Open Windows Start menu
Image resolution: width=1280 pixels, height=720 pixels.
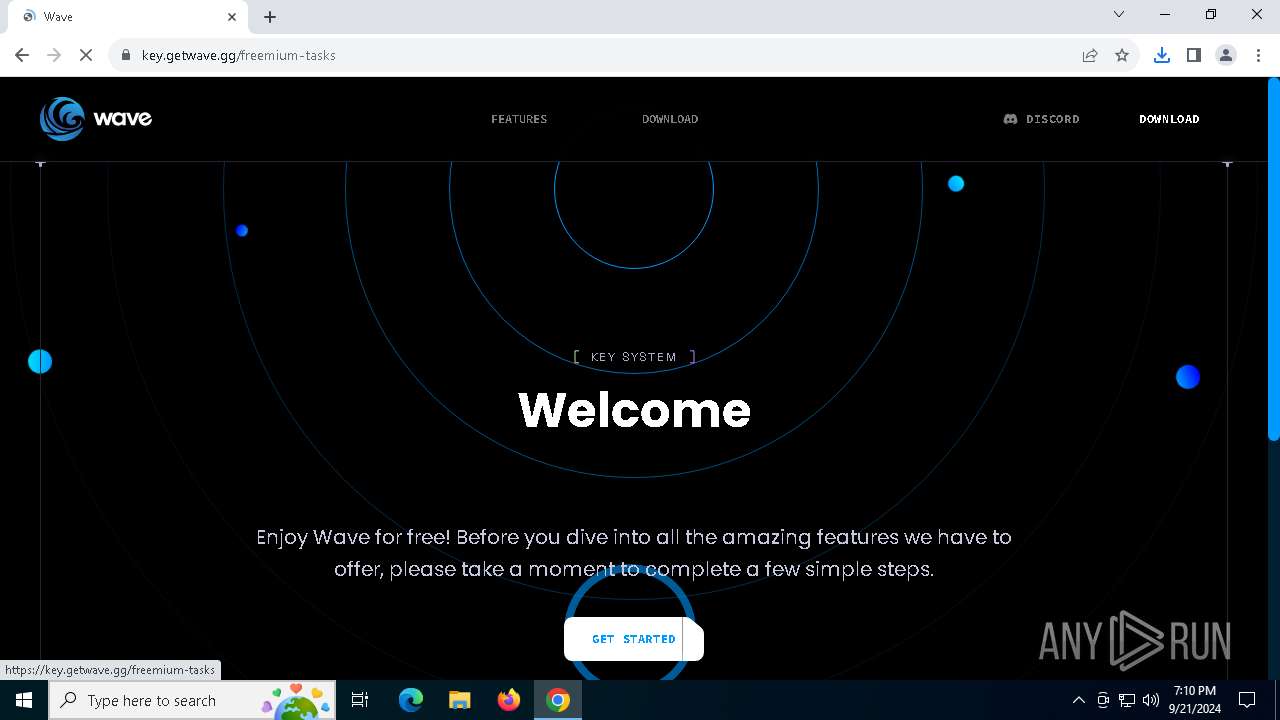coord(24,700)
